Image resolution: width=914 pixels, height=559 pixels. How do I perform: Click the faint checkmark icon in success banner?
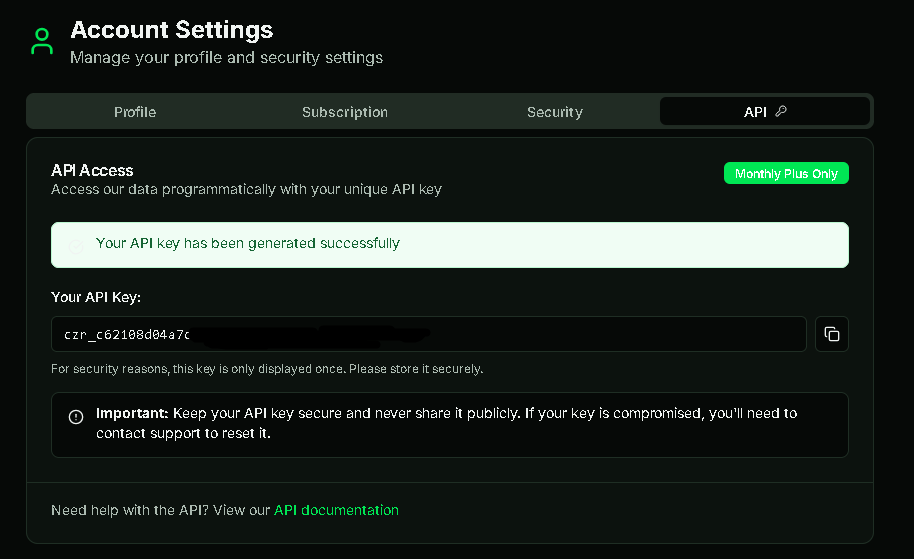(76, 247)
